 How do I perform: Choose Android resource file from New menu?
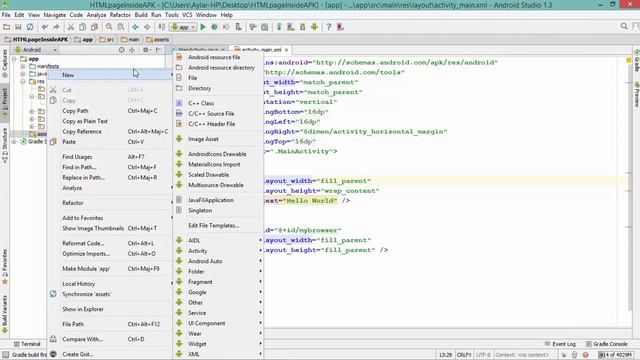(x=219, y=57)
